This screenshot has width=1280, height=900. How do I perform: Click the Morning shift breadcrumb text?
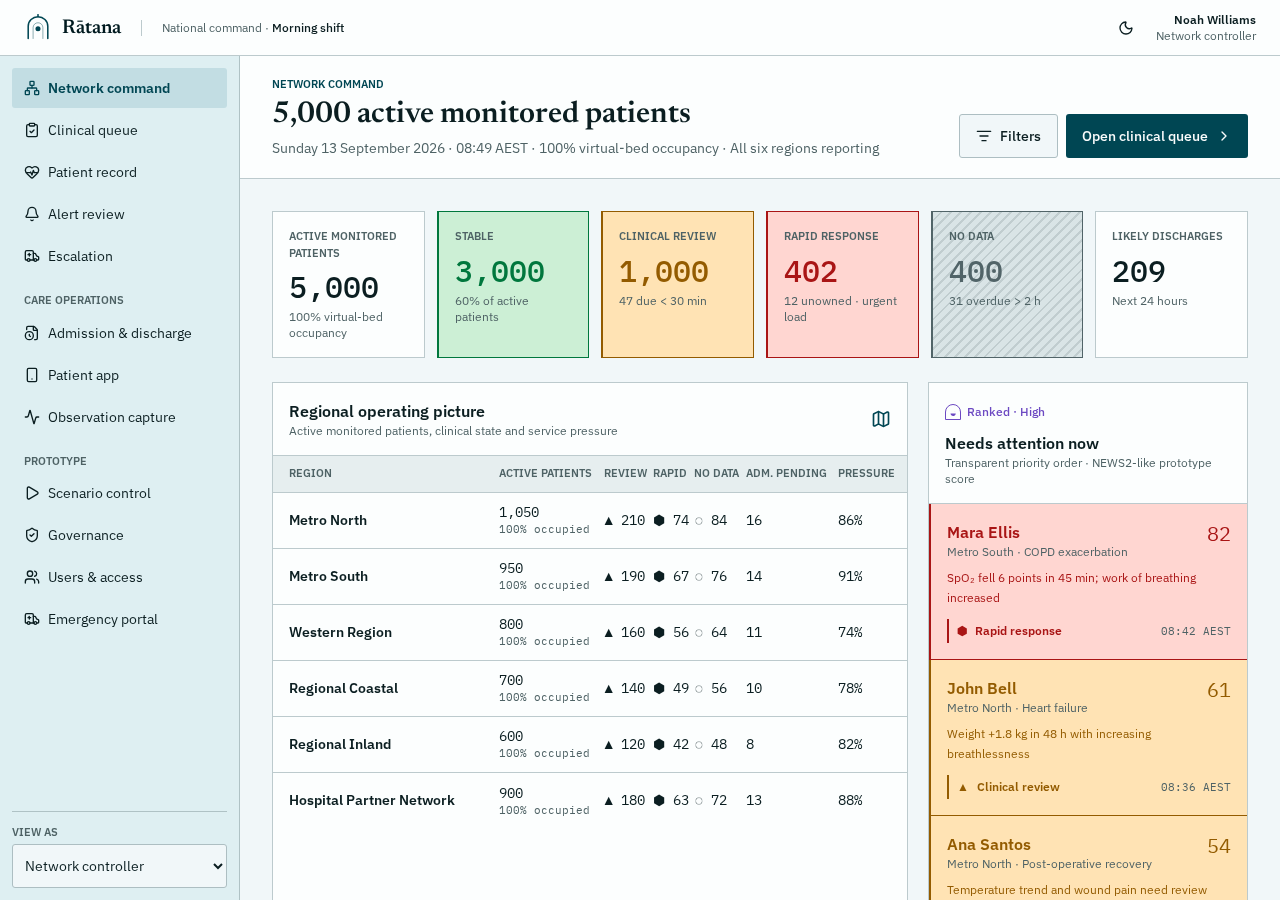308,28
